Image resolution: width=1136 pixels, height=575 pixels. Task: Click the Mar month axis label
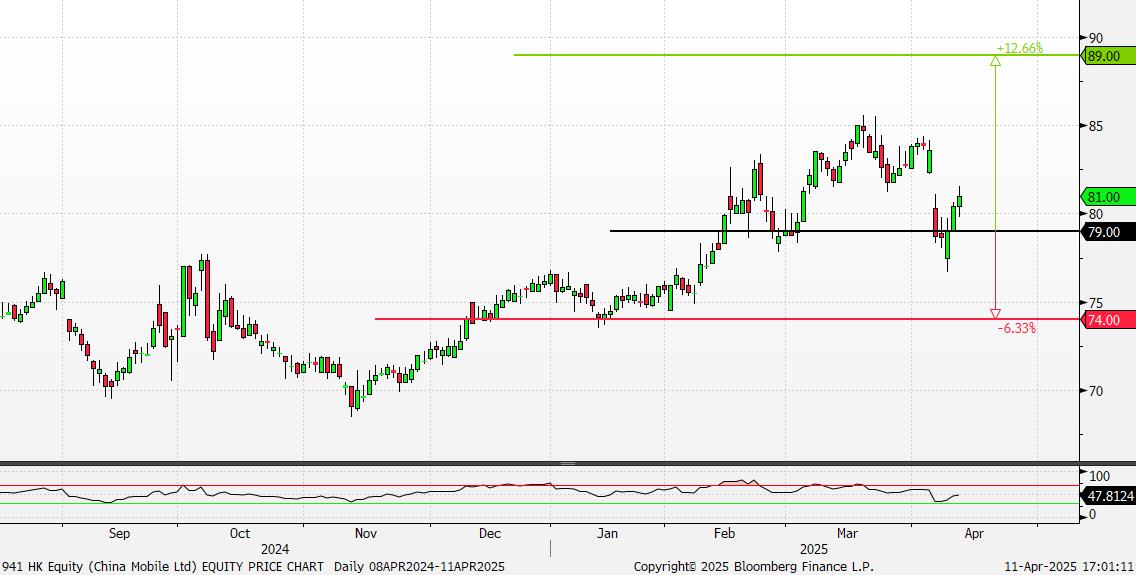pyautogui.click(x=847, y=534)
